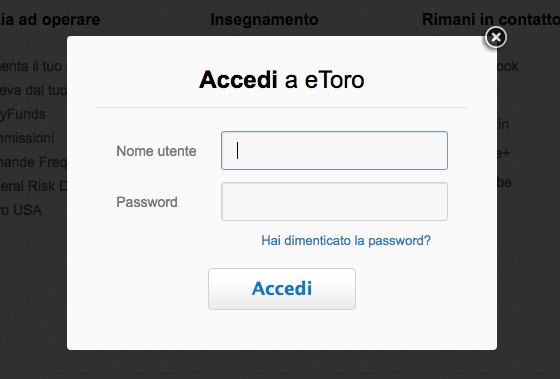
Task: Select the Insegnamento footer heading
Action: tap(264, 19)
